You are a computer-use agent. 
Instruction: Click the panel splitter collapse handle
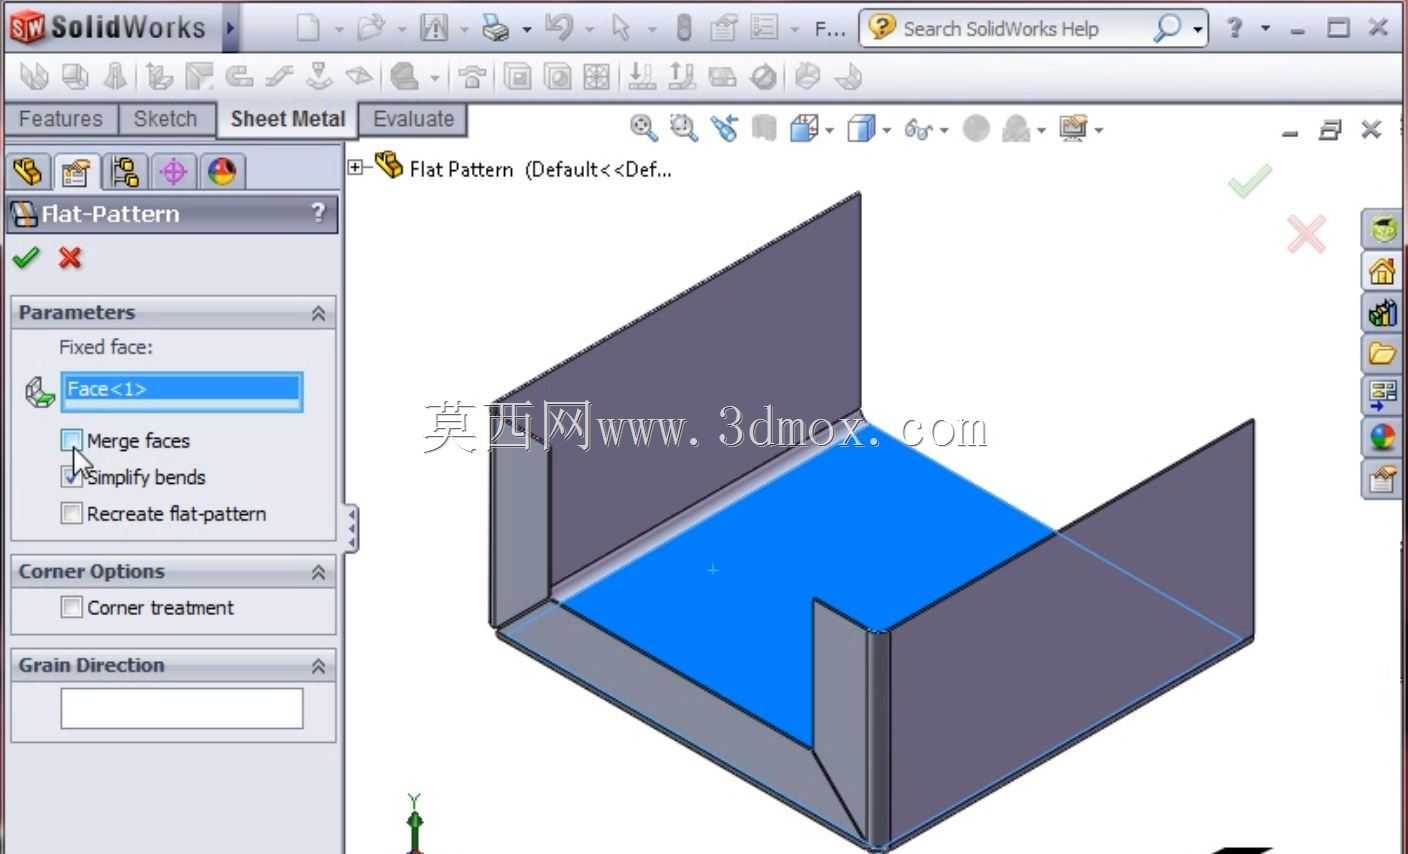351,528
